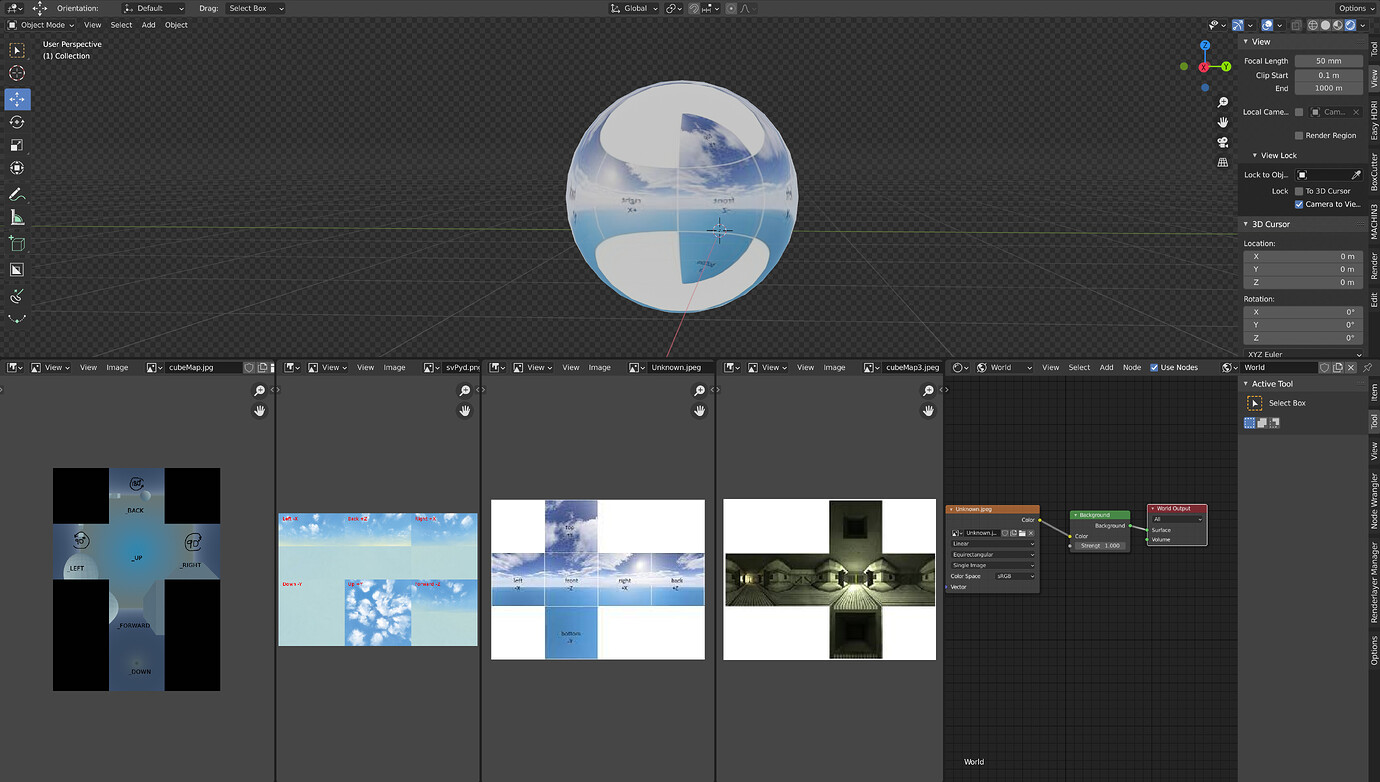The width and height of the screenshot is (1380, 782).
Task: Click the Z axis on the navigation gizmo
Action: [1205, 46]
